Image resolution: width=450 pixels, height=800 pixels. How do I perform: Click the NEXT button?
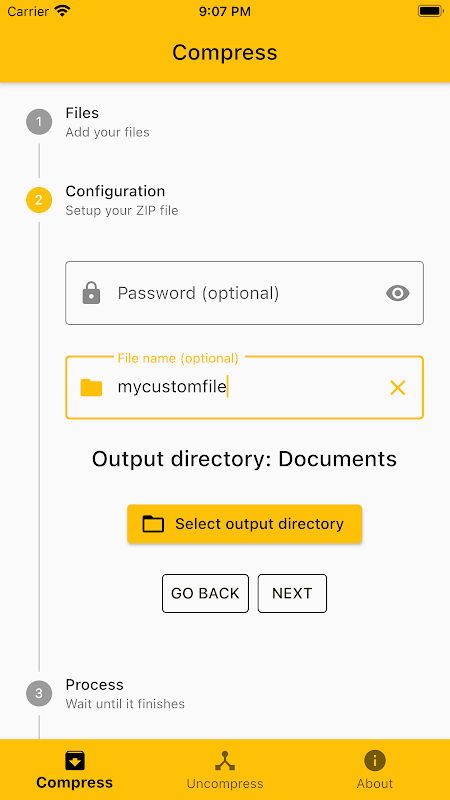[292, 593]
